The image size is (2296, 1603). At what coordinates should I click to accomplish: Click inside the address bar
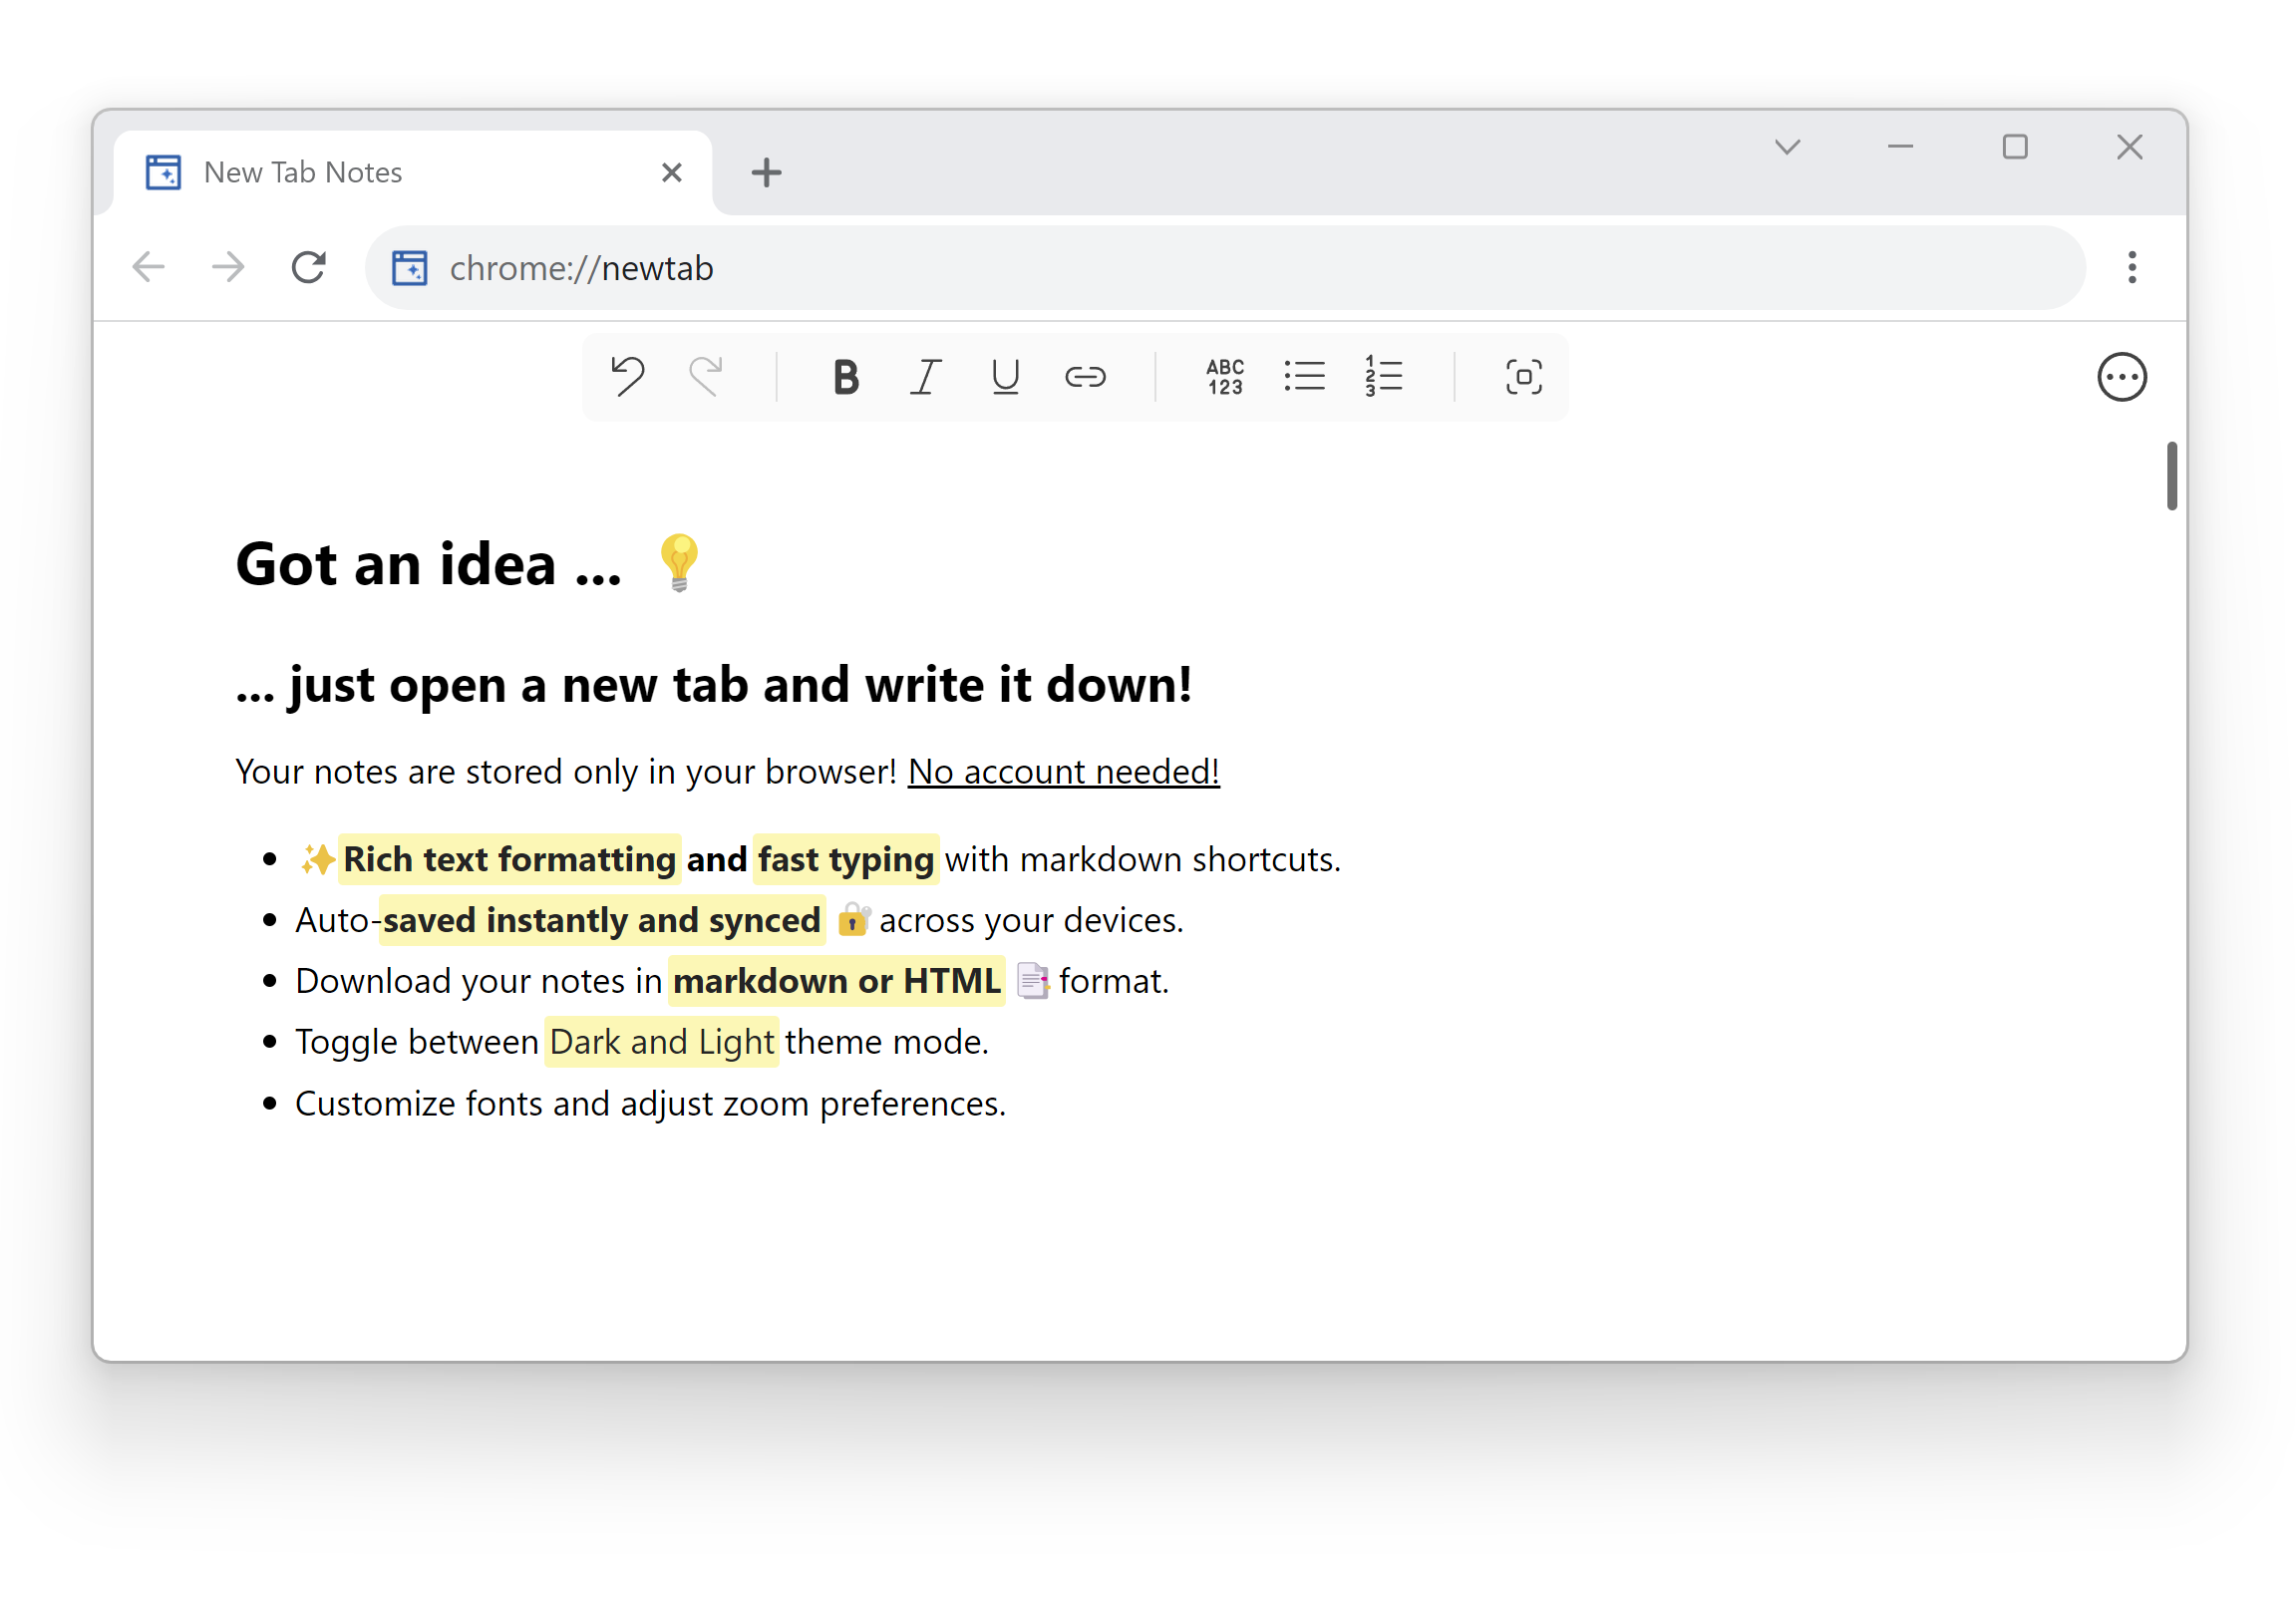coord(900,267)
